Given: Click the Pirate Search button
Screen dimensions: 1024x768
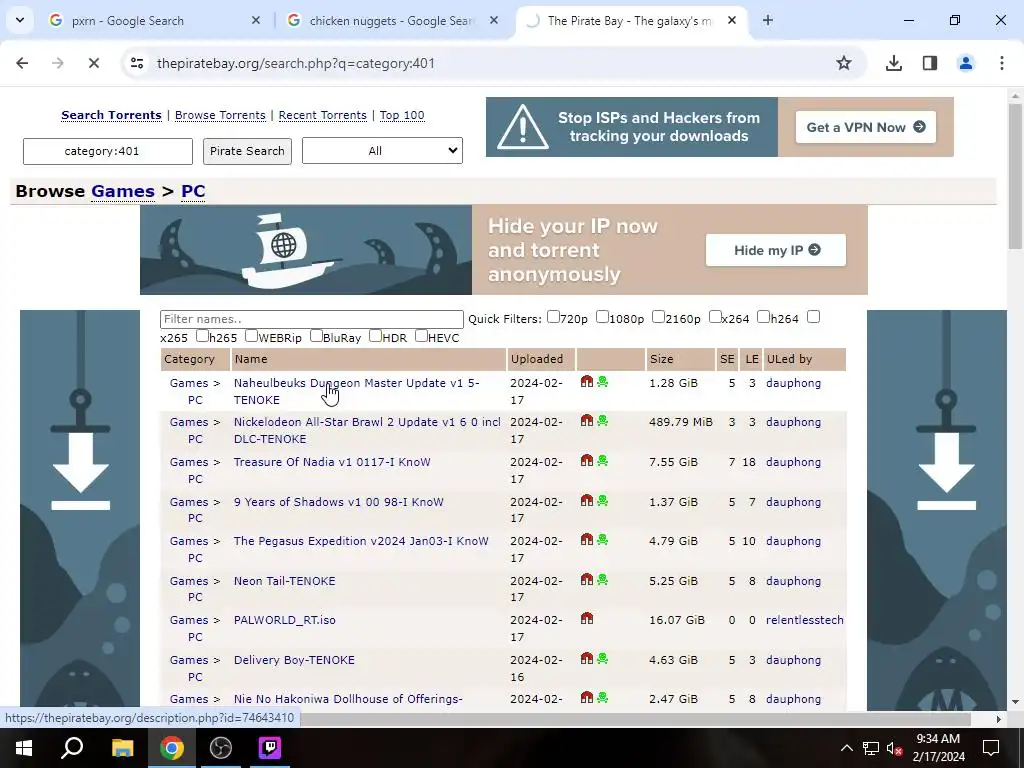Looking at the screenshot, I should pos(247,151).
